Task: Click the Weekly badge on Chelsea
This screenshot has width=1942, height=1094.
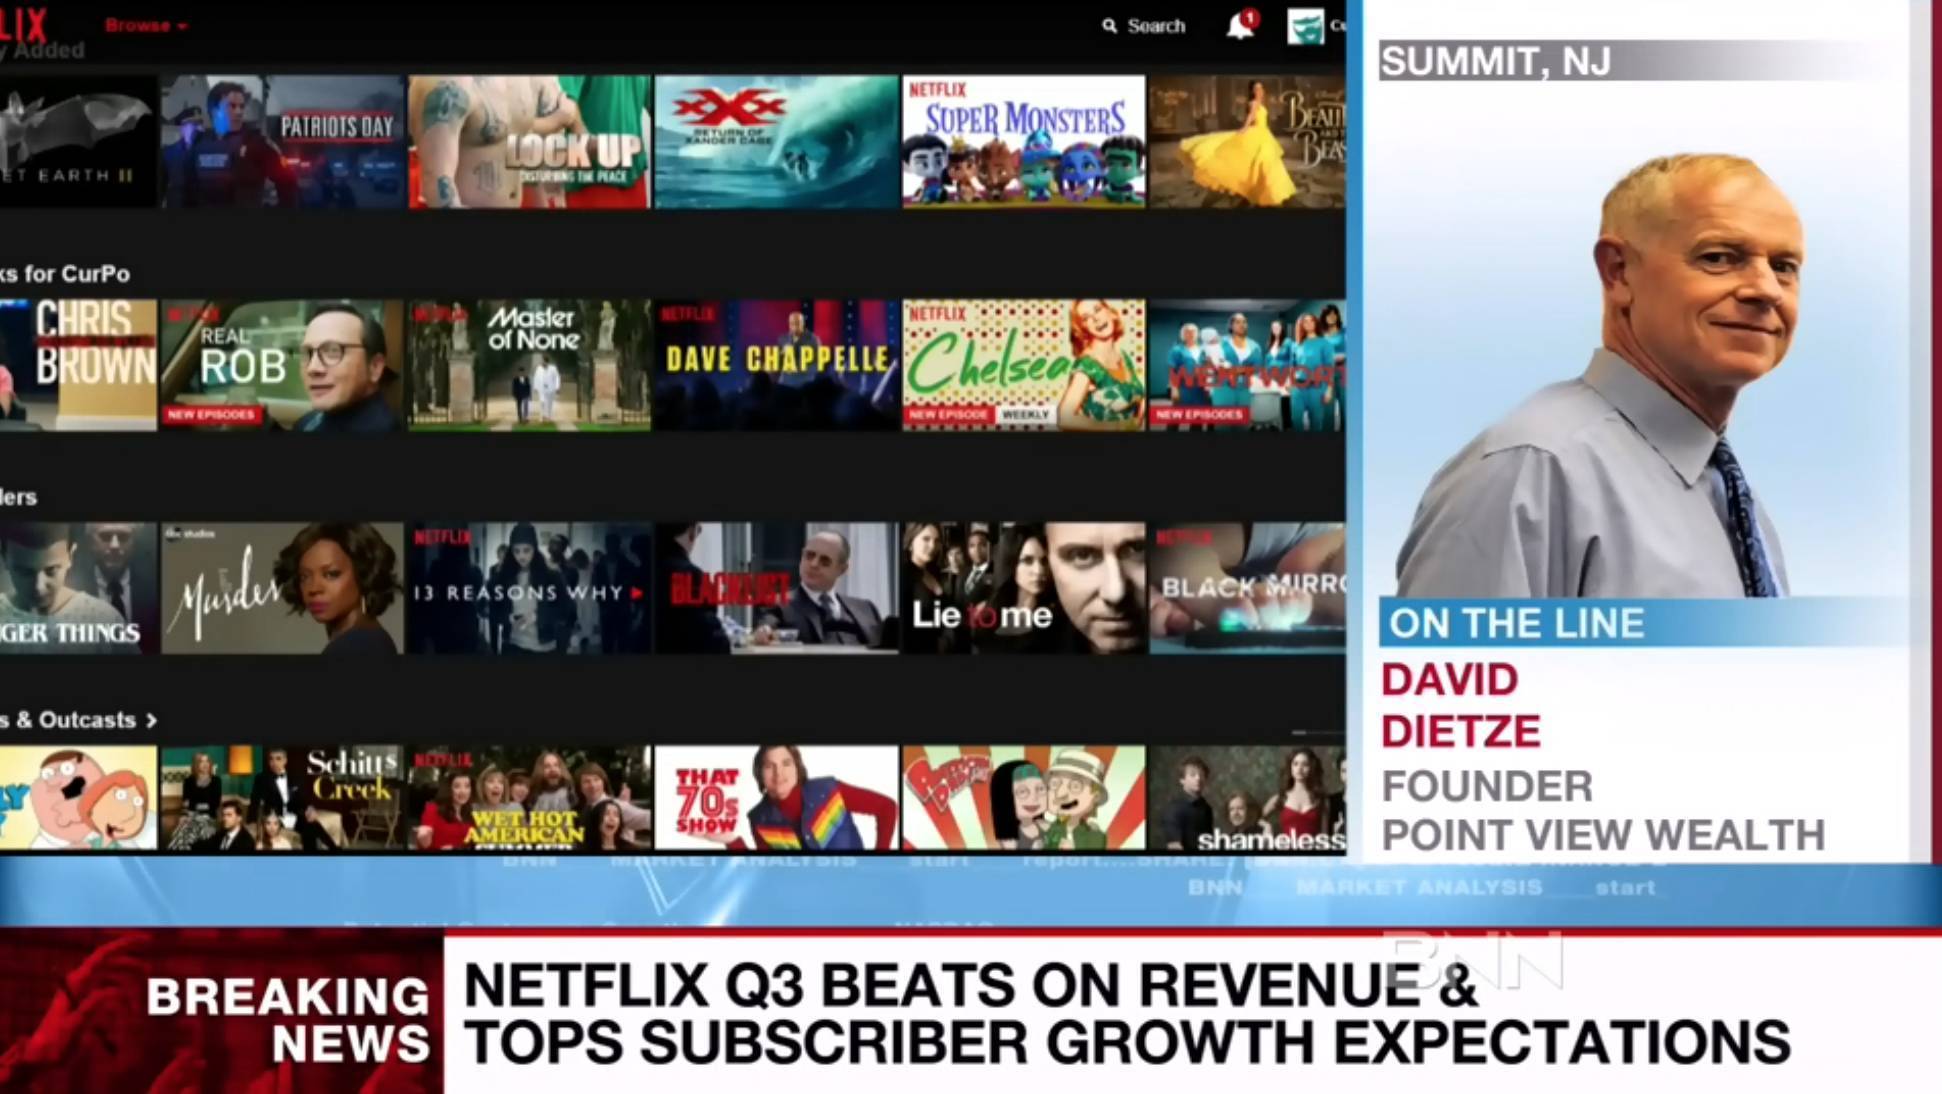Action: [1025, 414]
